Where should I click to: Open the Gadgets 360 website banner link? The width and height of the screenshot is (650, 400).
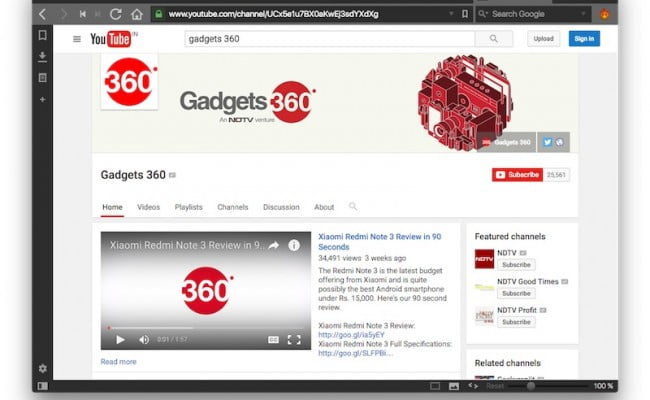coord(507,142)
